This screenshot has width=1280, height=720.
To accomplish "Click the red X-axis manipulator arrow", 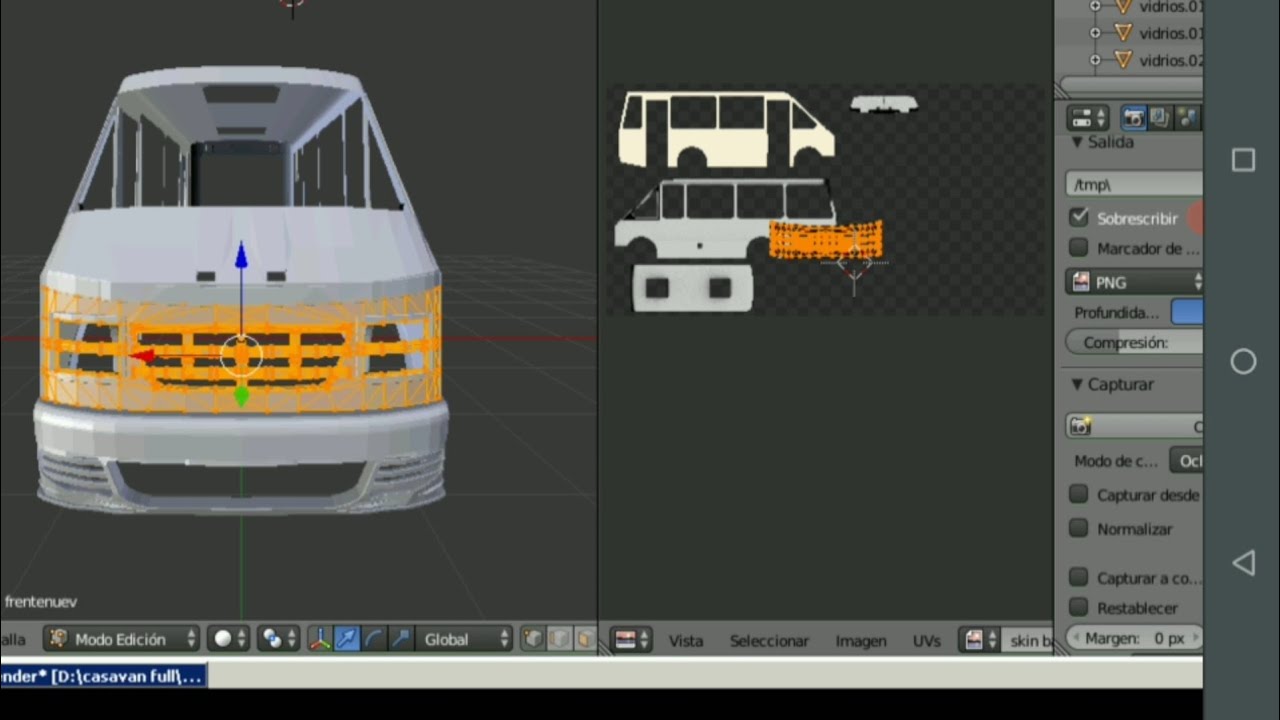I will [x=142, y=355].
